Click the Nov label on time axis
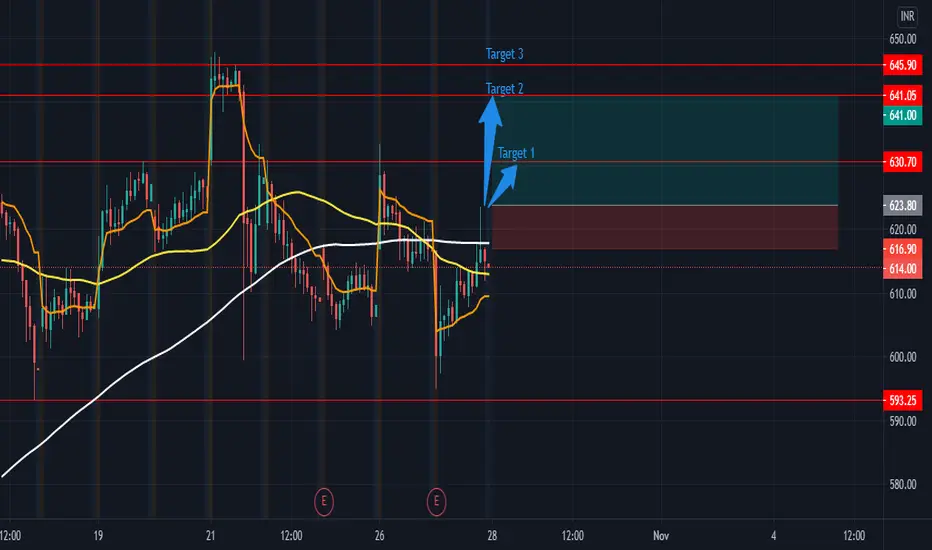This screenshot has height=550, width=932. [x=661, y=536]
